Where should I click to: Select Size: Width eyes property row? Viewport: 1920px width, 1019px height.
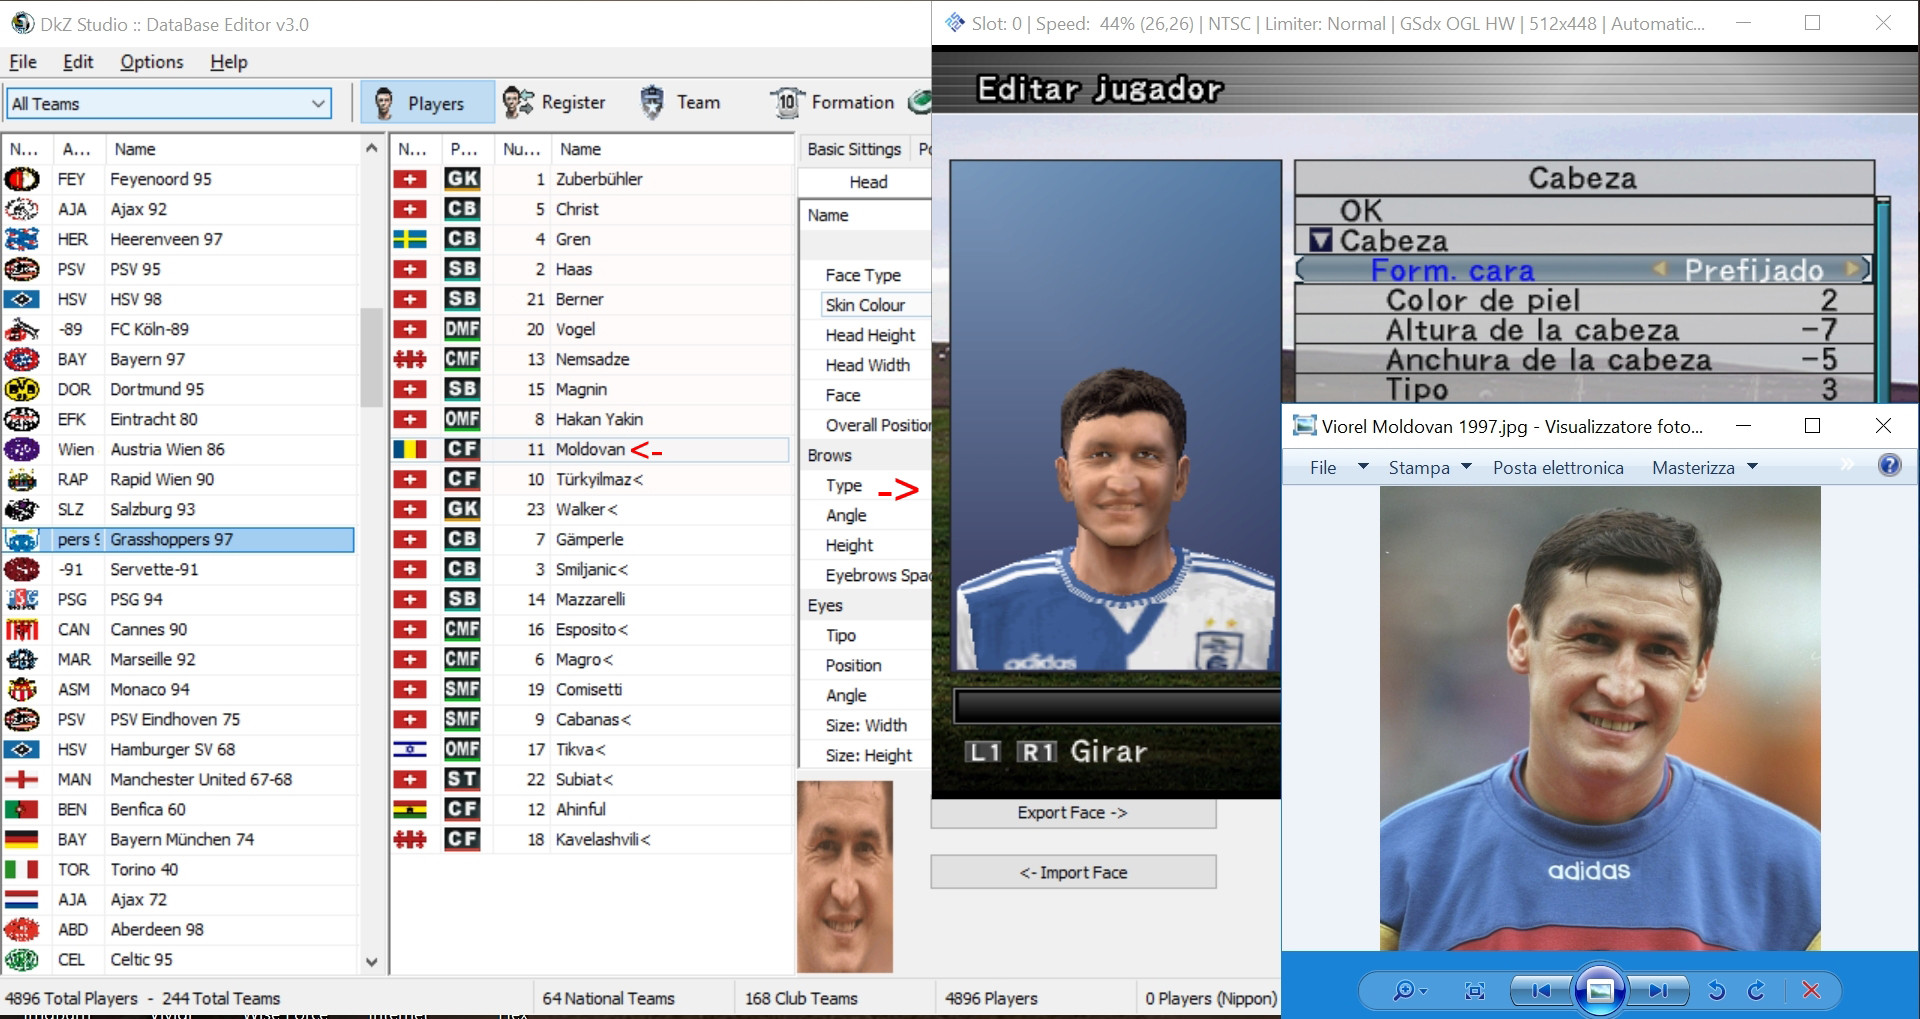pyautogui.click(x=866, y=725)
